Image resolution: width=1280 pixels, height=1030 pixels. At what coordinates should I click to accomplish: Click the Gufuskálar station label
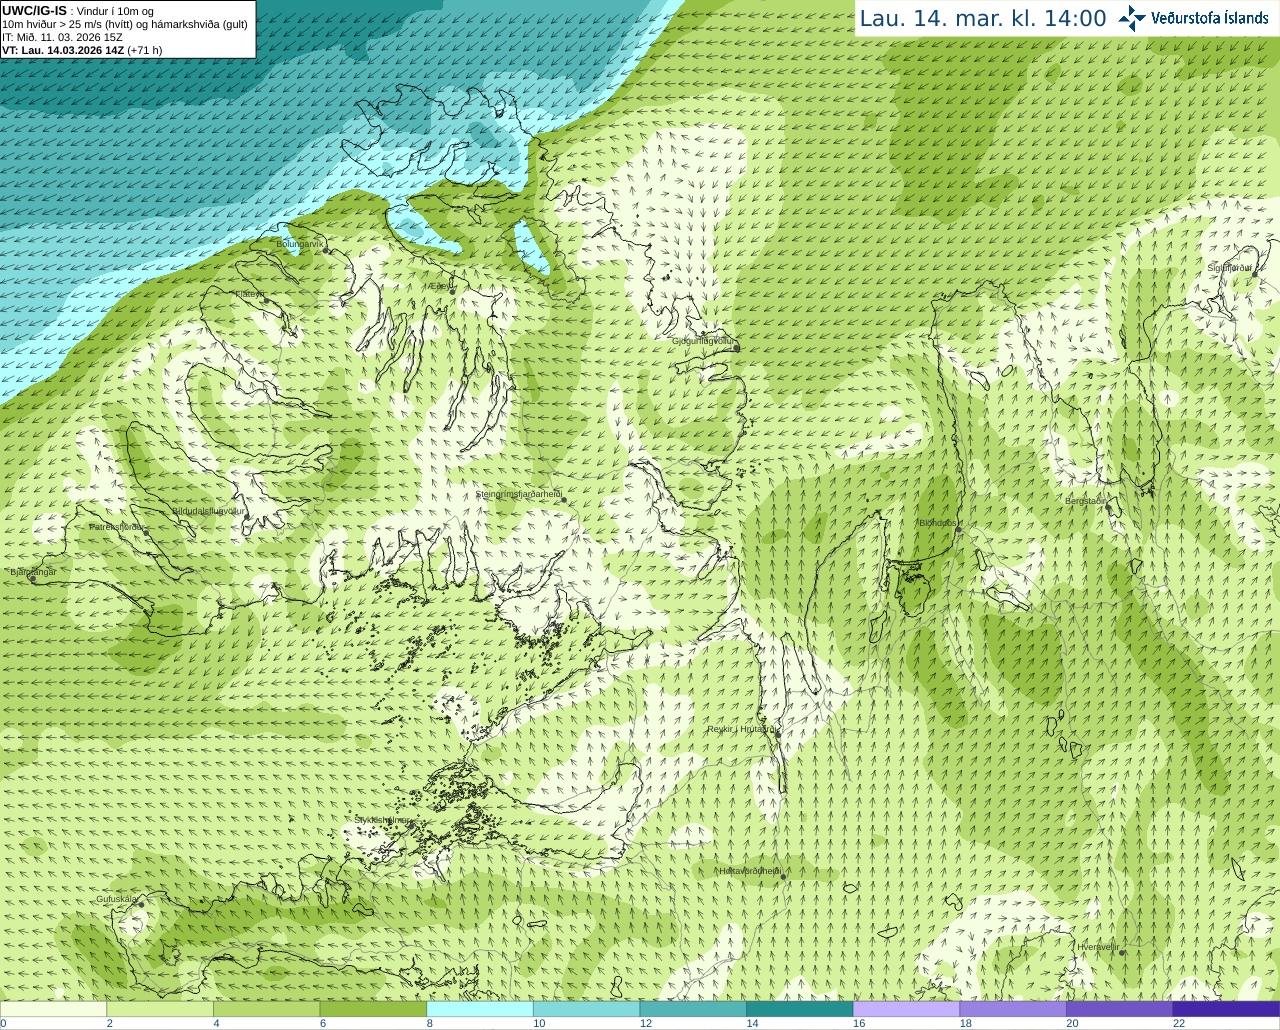pos(117,899)
